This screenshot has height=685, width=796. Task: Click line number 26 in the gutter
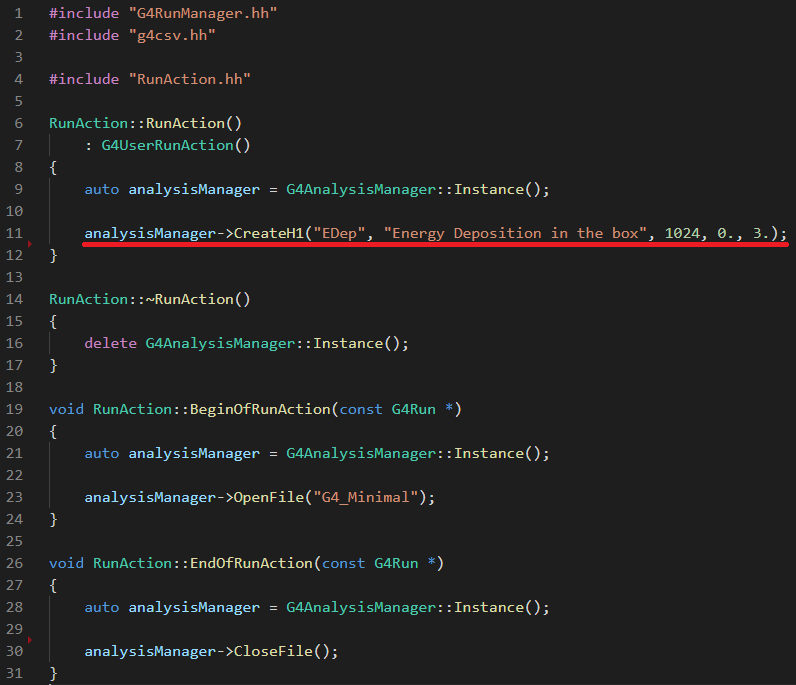(14, 563)
